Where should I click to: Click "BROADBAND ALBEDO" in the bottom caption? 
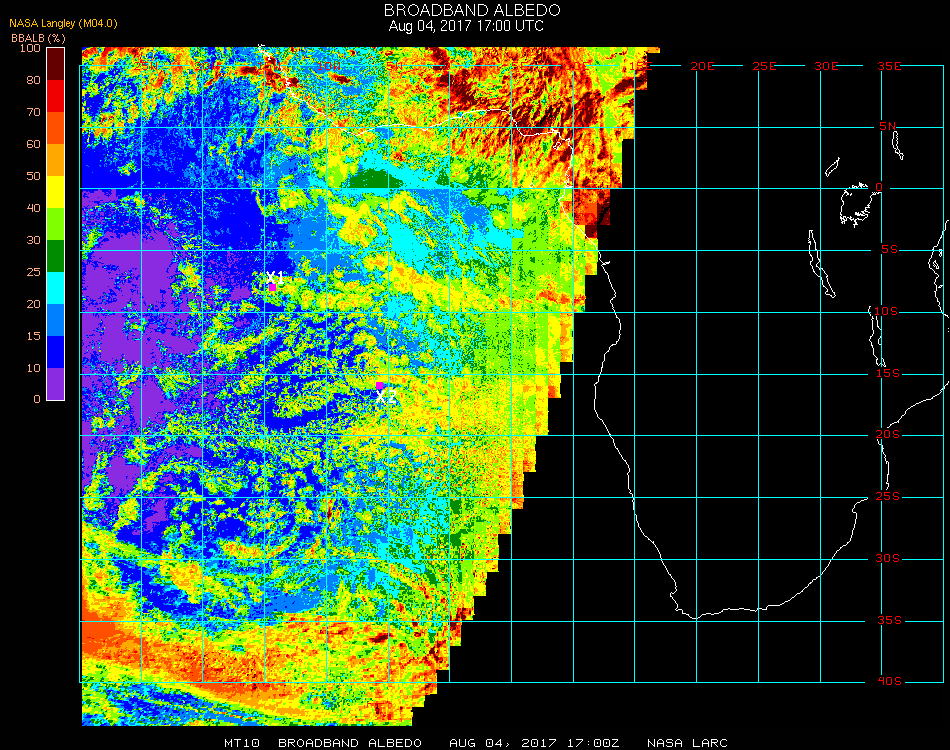(x=350, y=743)
